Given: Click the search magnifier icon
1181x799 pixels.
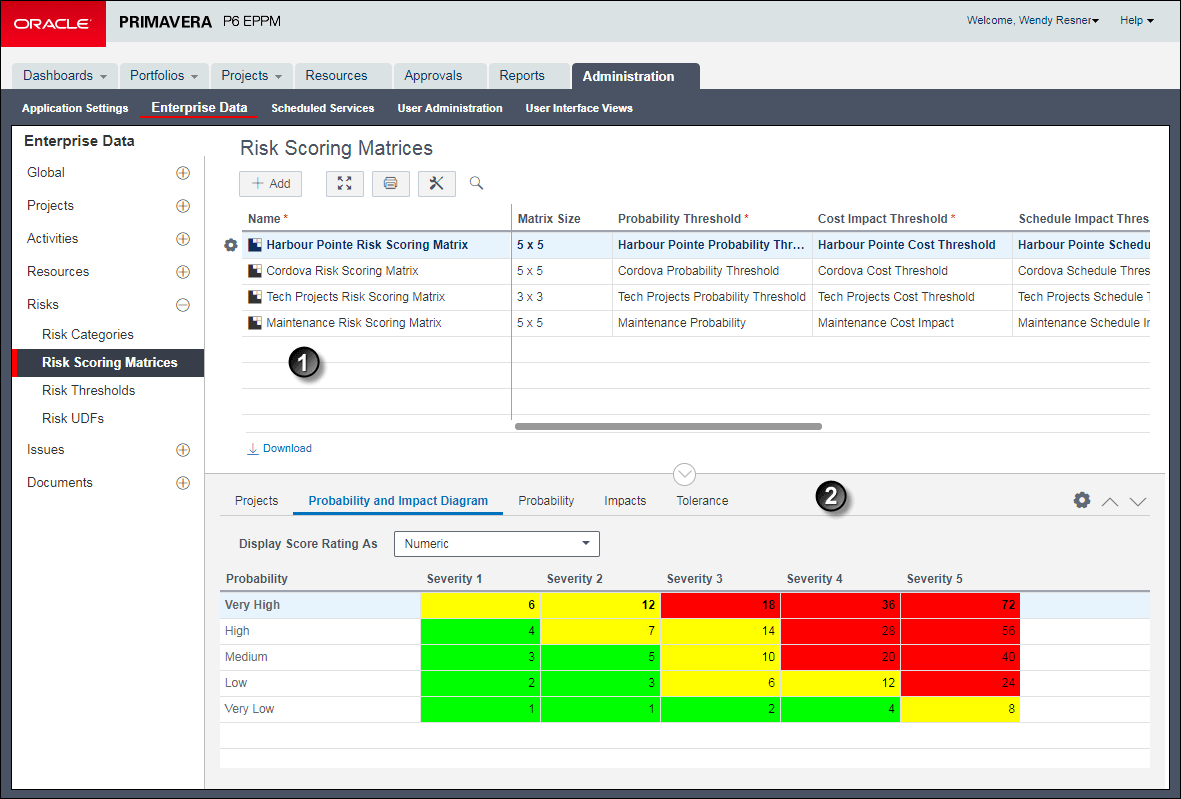Looking at the screenshot, I should point(477,183).
